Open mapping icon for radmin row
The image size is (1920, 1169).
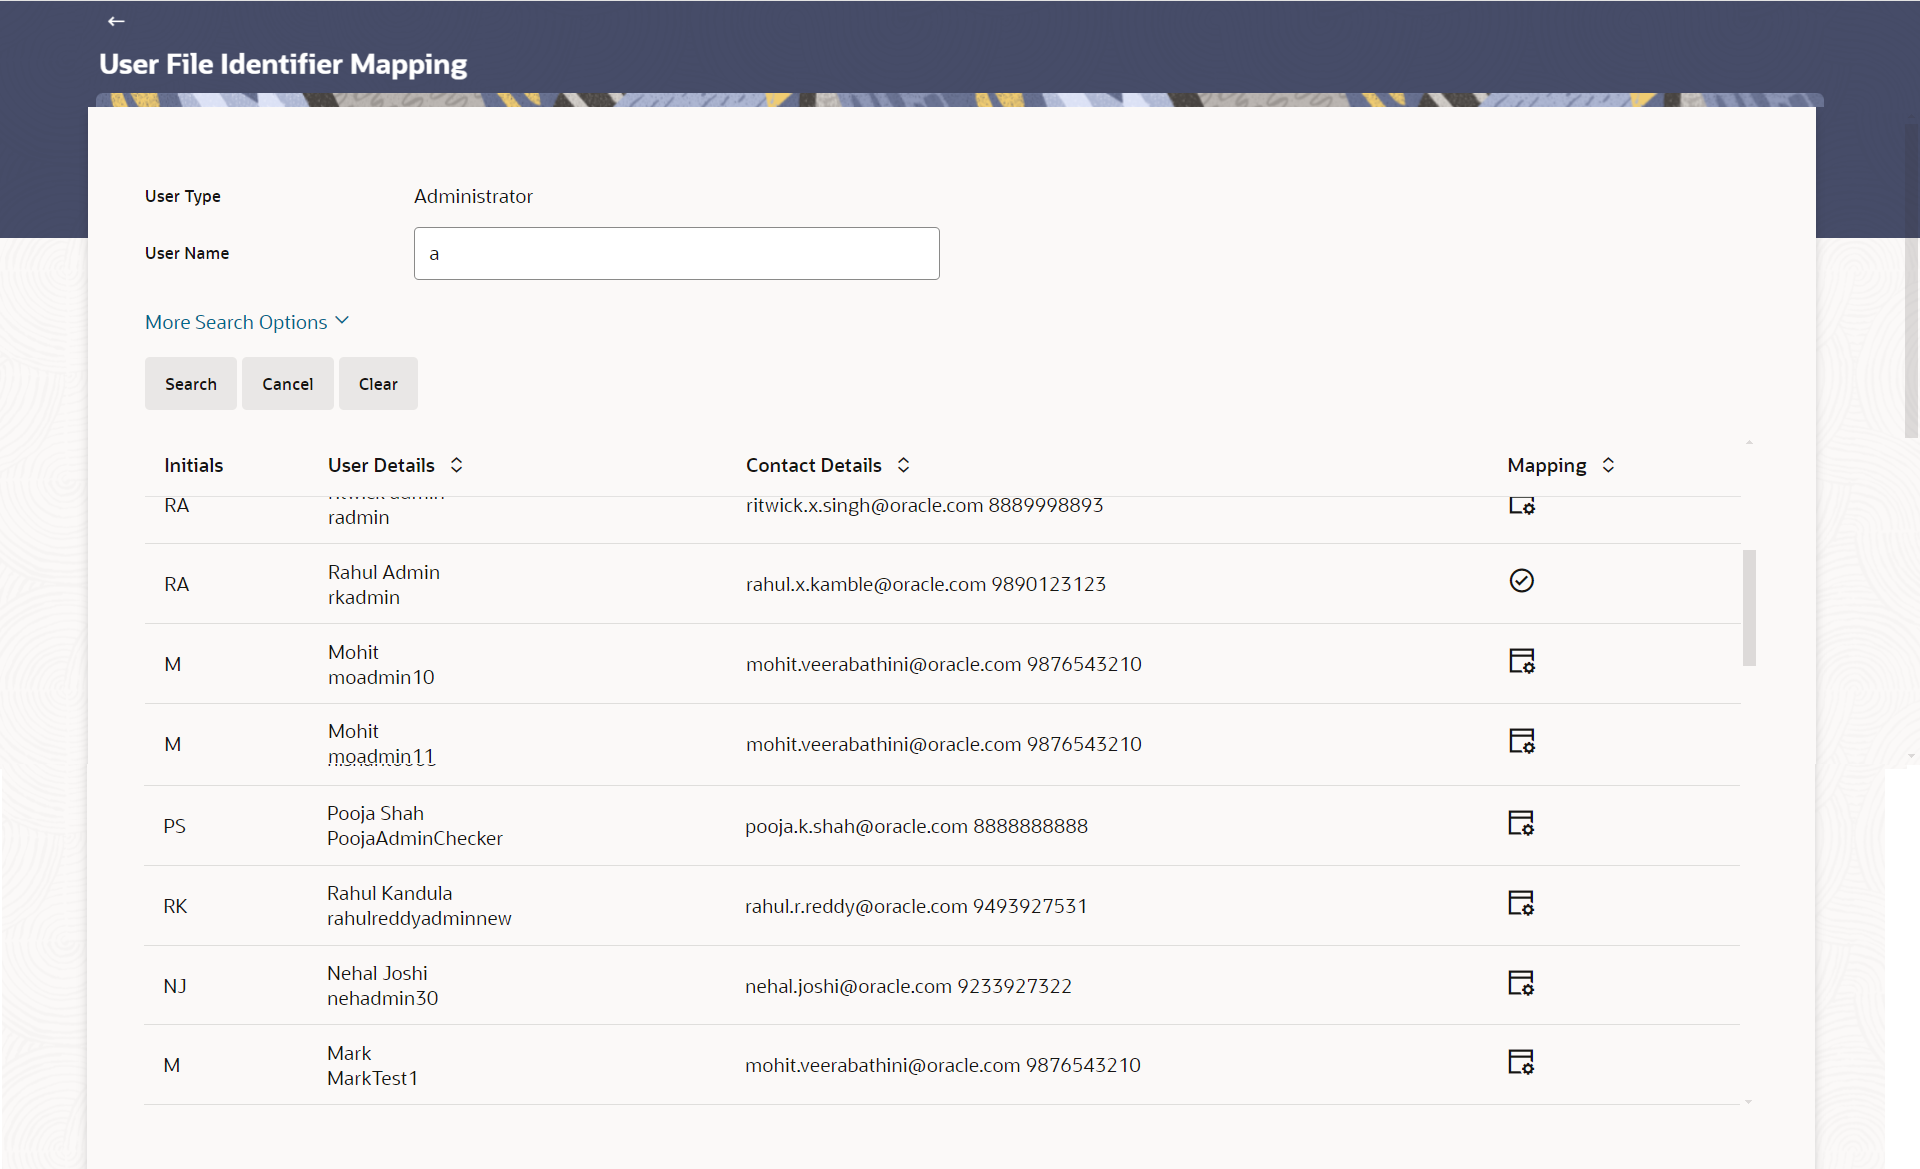click(x=1521, y=506)
